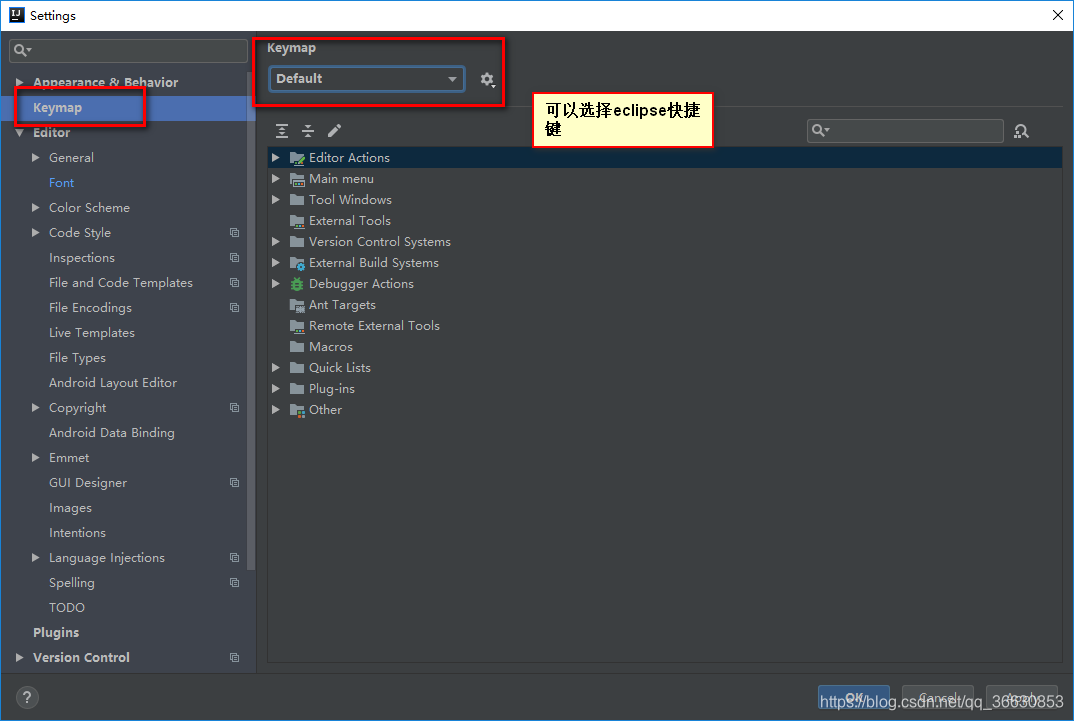Screen dimensions: 1074x721
Task: Open File Types settings
Action: 77,358
